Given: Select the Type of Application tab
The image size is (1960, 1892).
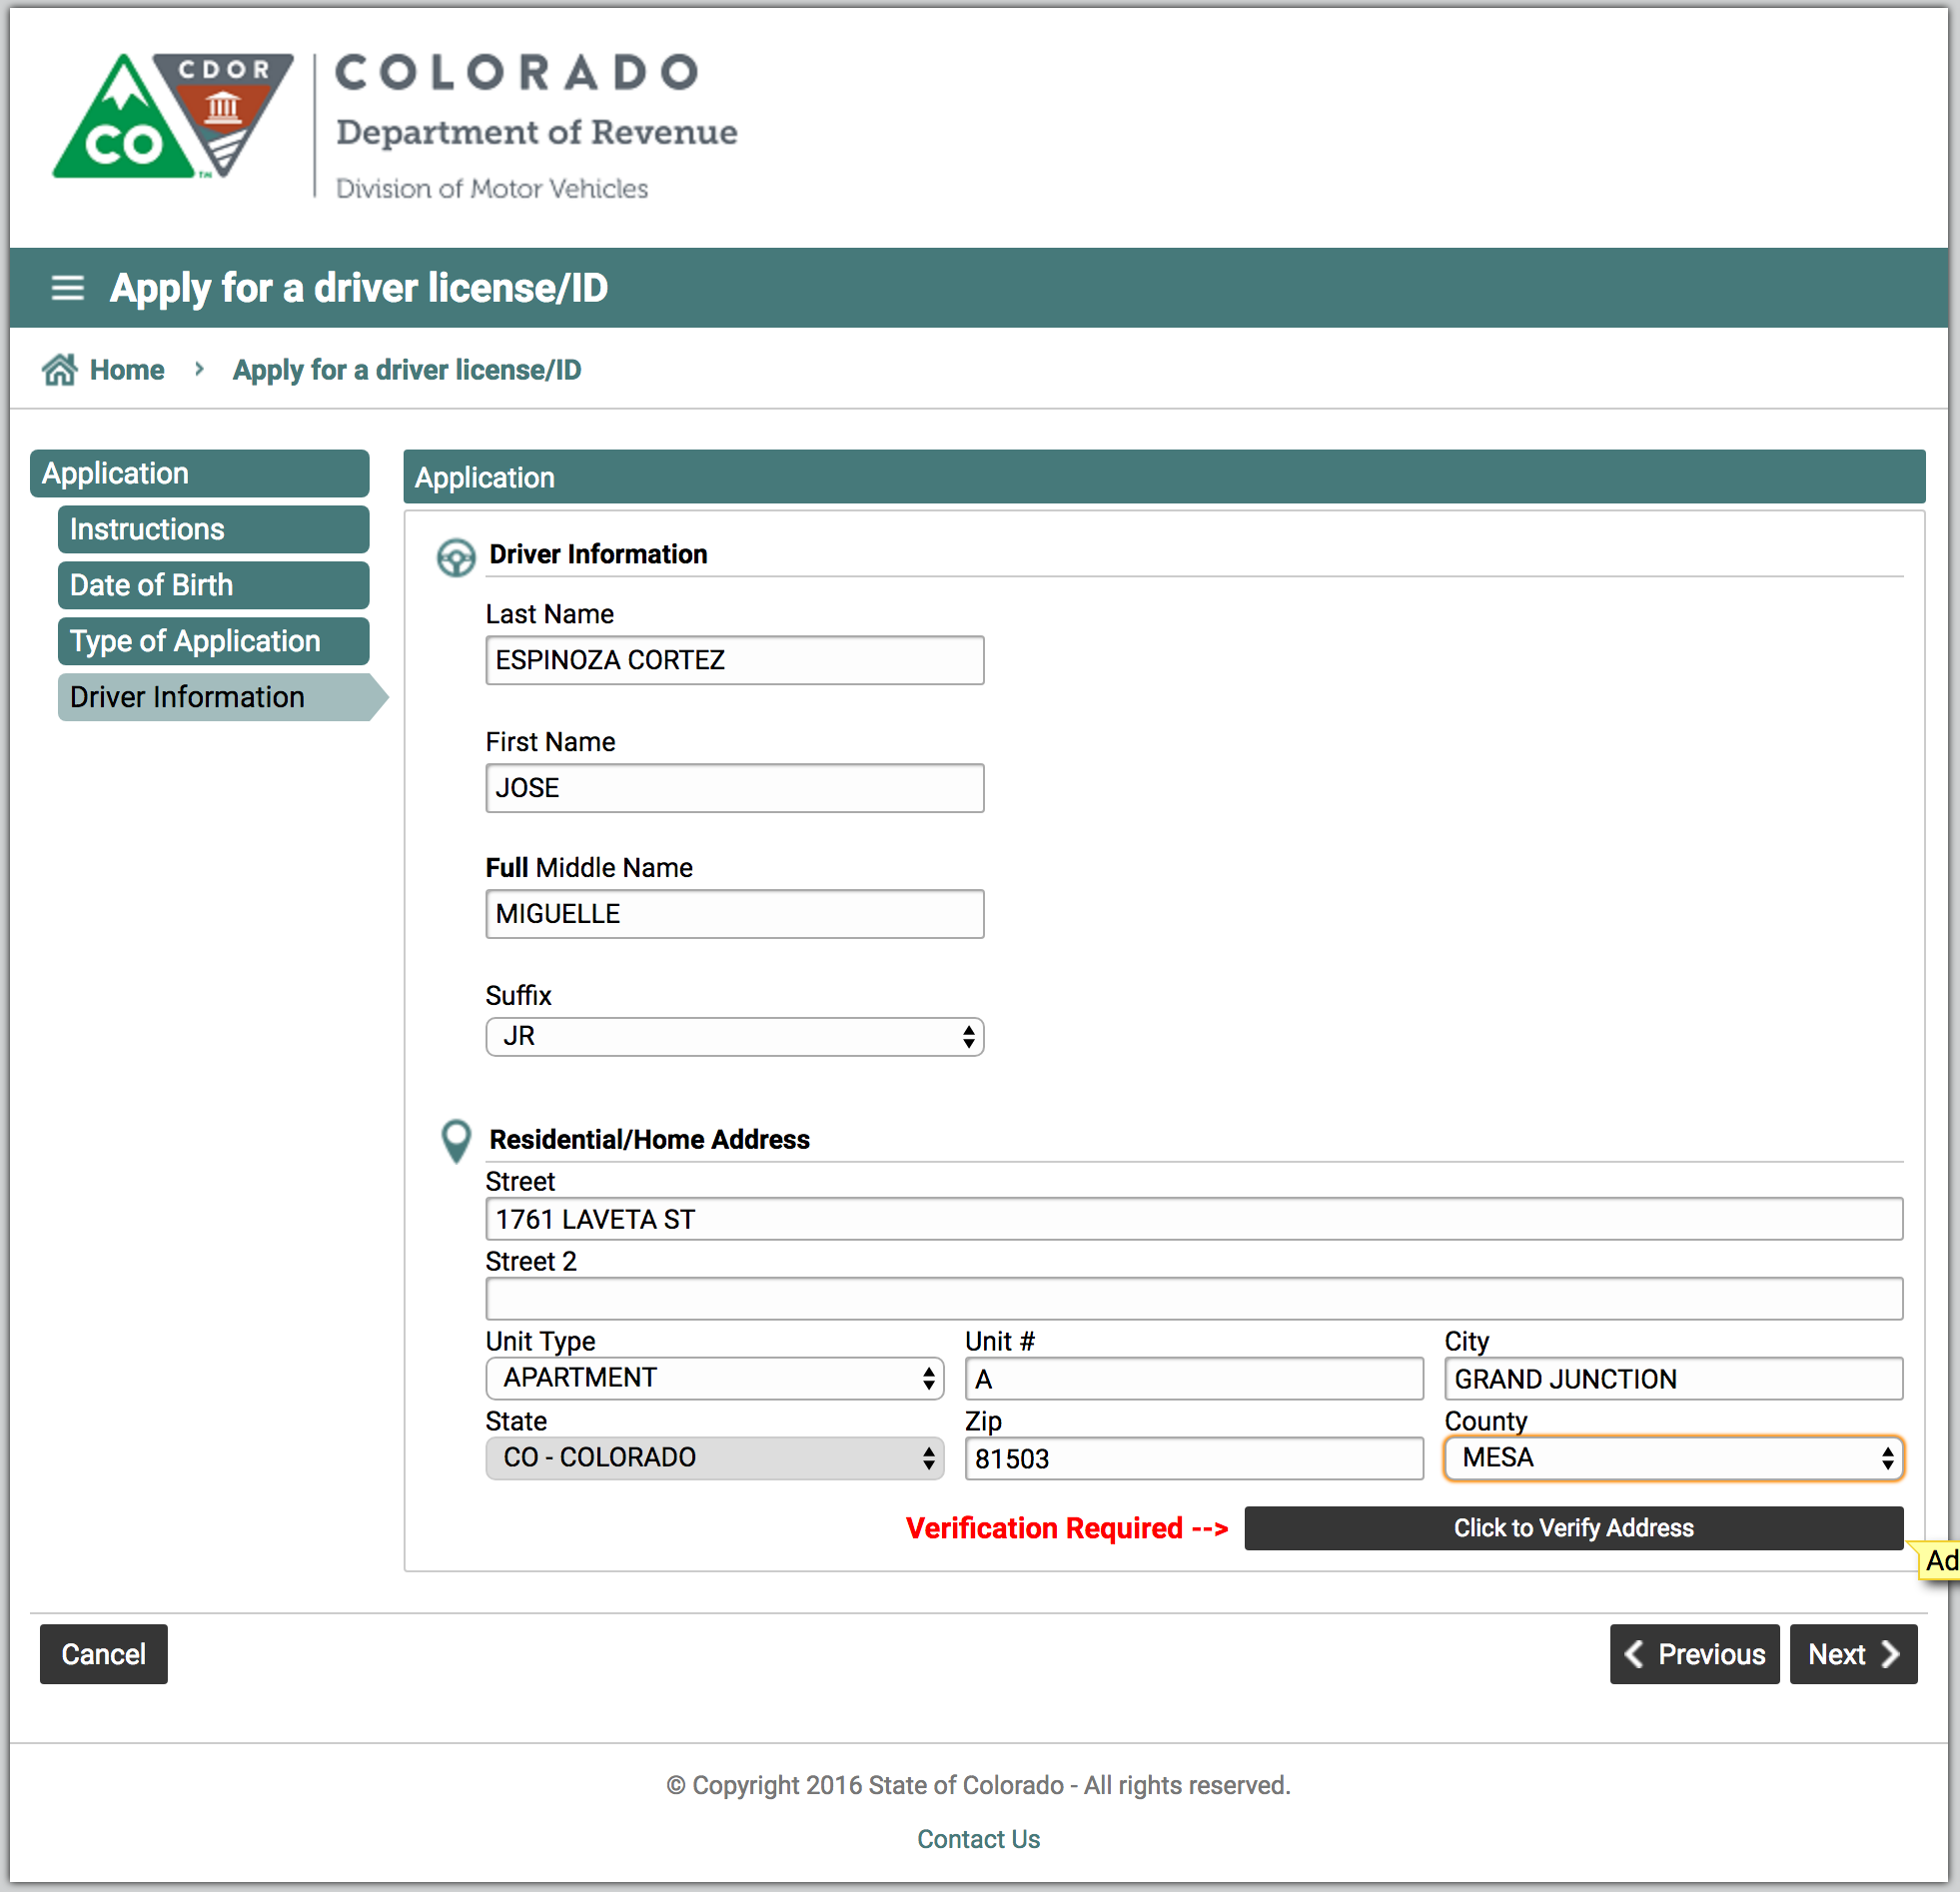Looking at the screenshot, I should click(x=193, y=640).
